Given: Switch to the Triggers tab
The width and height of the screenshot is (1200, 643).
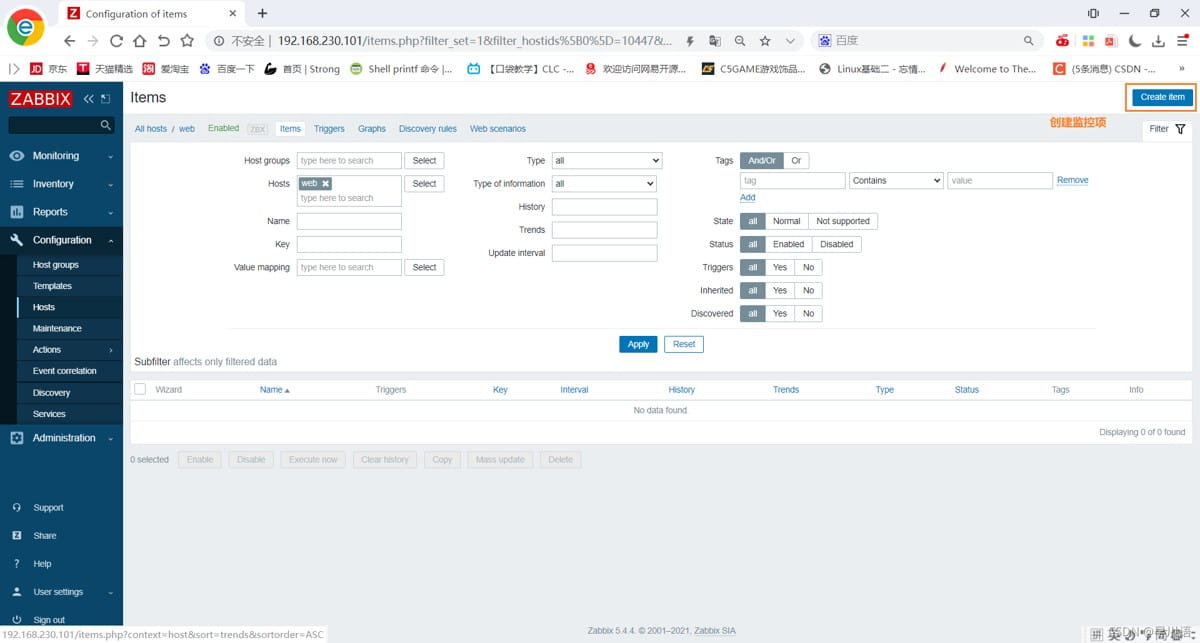Looking at the screenshot, I should pyautogui.click(x=329, y=129).
